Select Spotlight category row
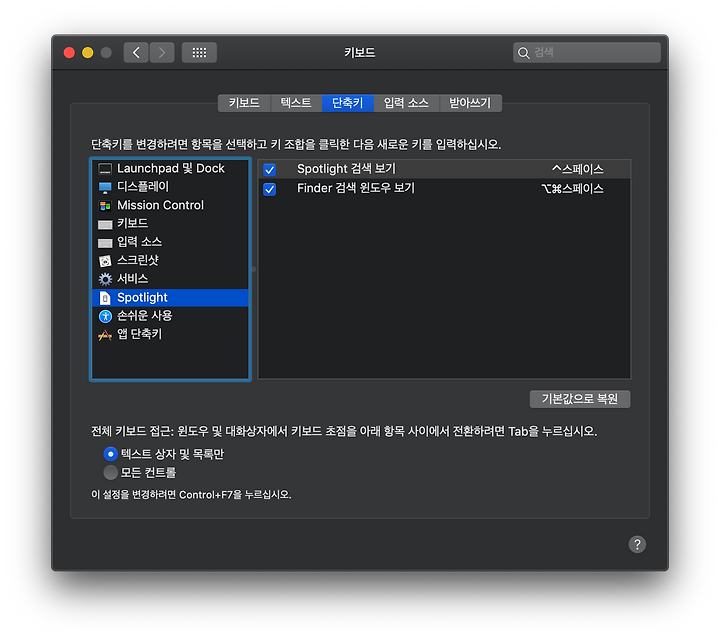This screenshot has width=720, height=639. 170,297
